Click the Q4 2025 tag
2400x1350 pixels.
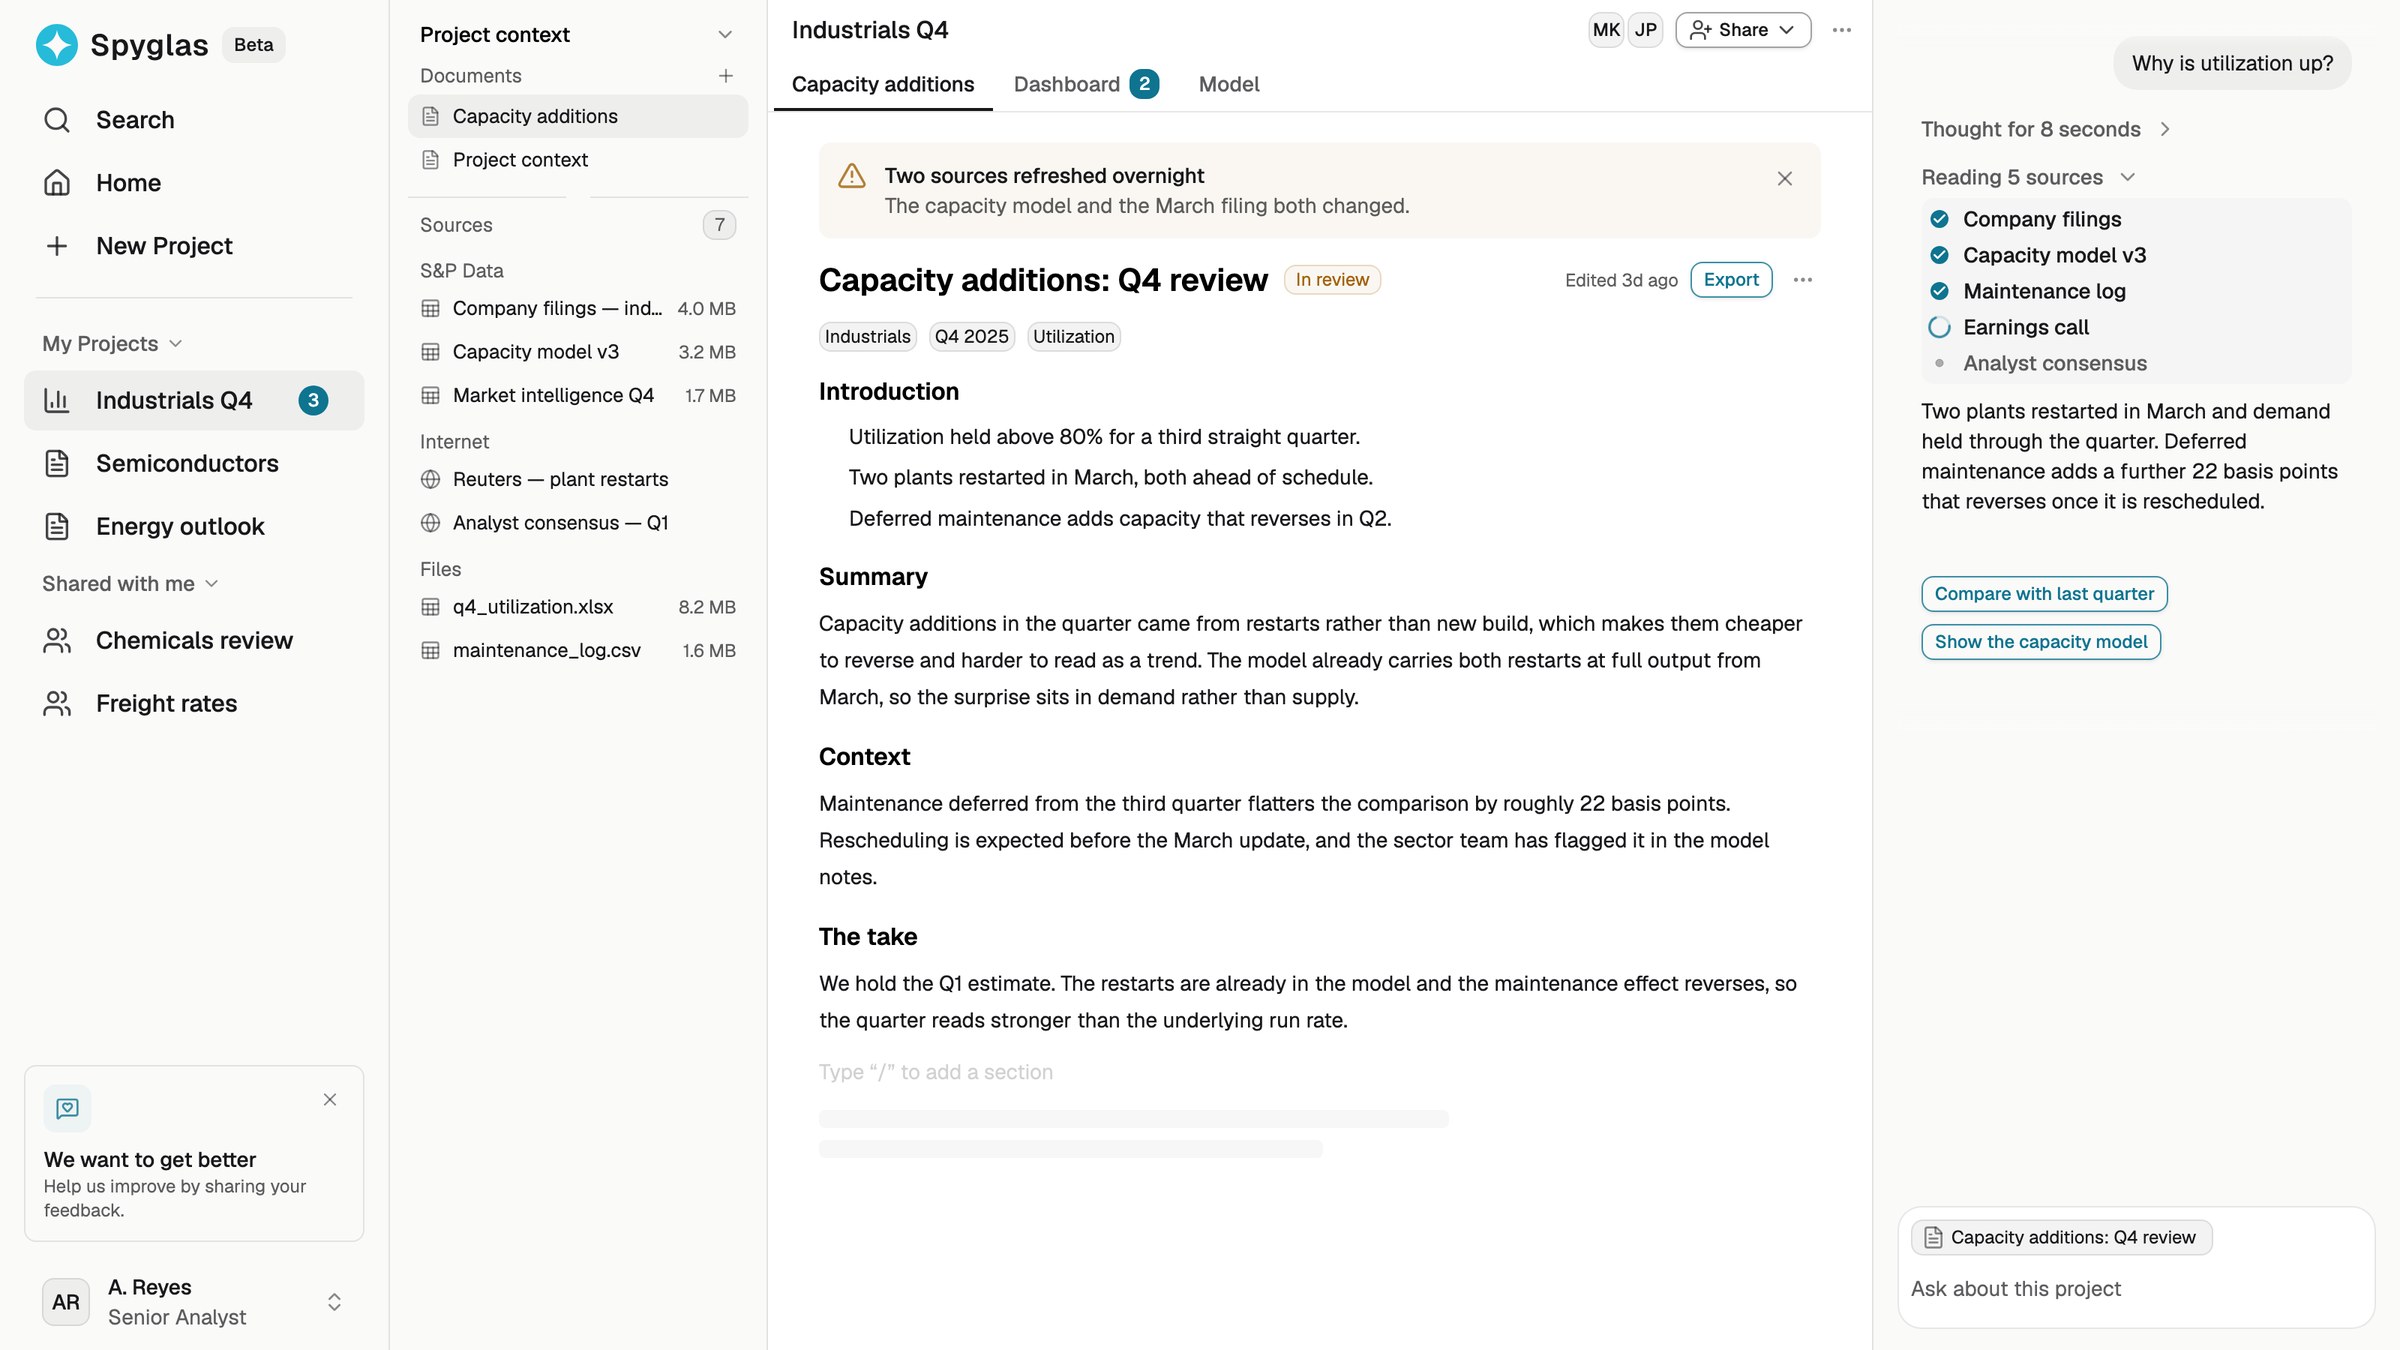(971, 337)
